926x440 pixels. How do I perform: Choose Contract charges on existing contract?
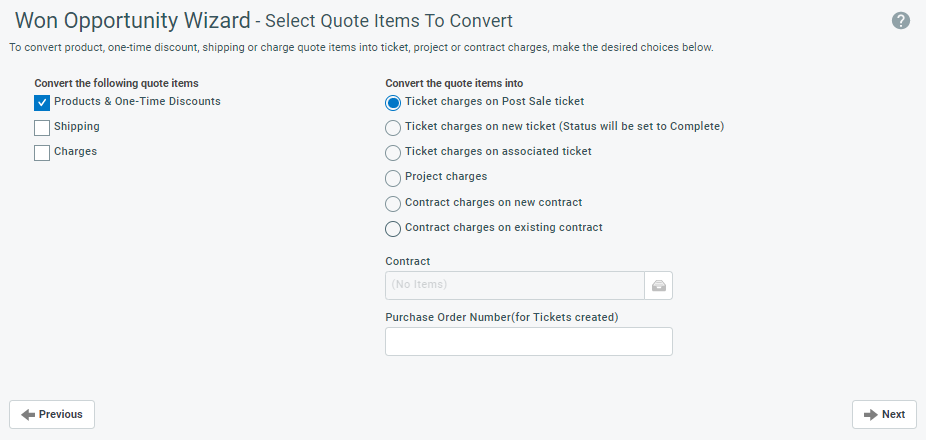393,229
